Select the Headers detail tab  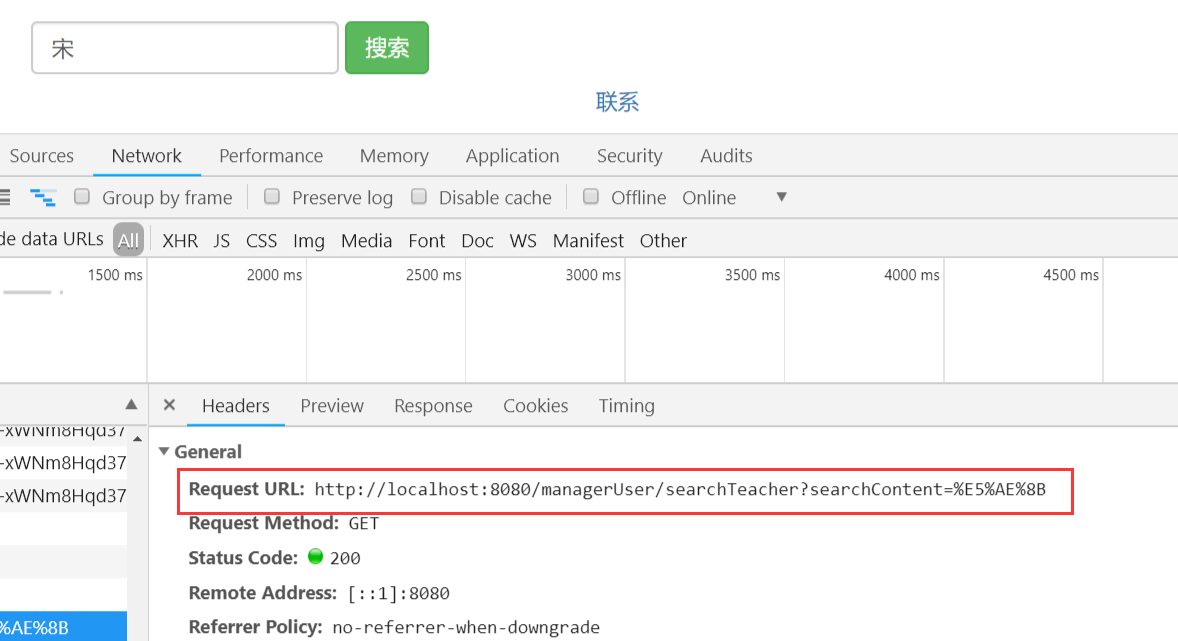pyautogui.click(x=236, y=406)
